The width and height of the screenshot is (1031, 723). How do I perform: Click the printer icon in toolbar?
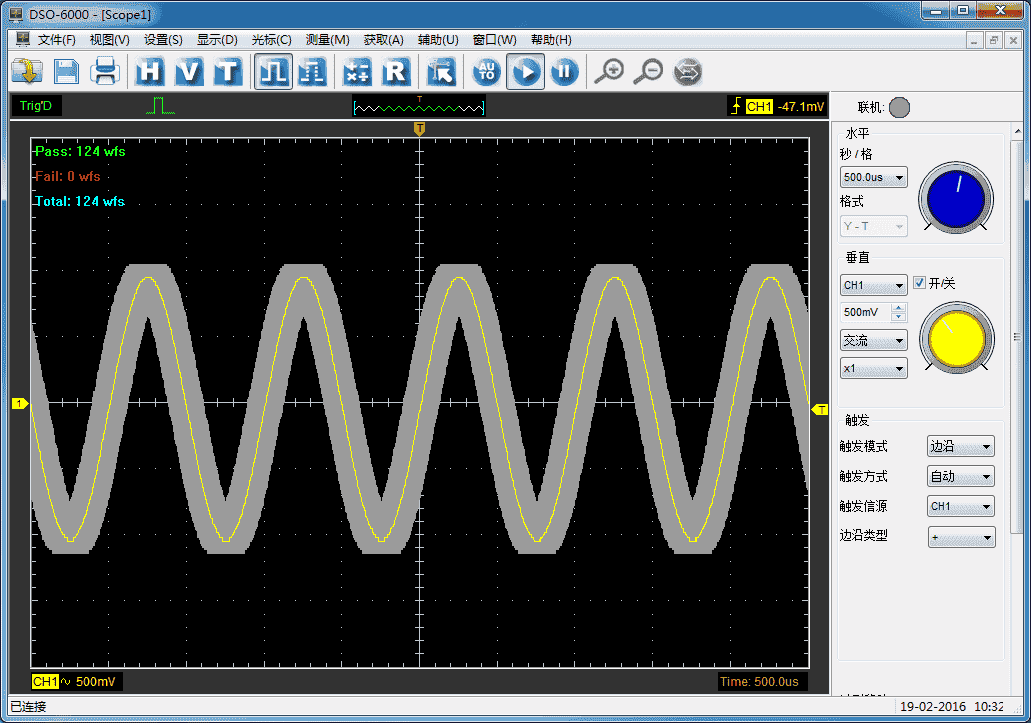click(105, 71)
